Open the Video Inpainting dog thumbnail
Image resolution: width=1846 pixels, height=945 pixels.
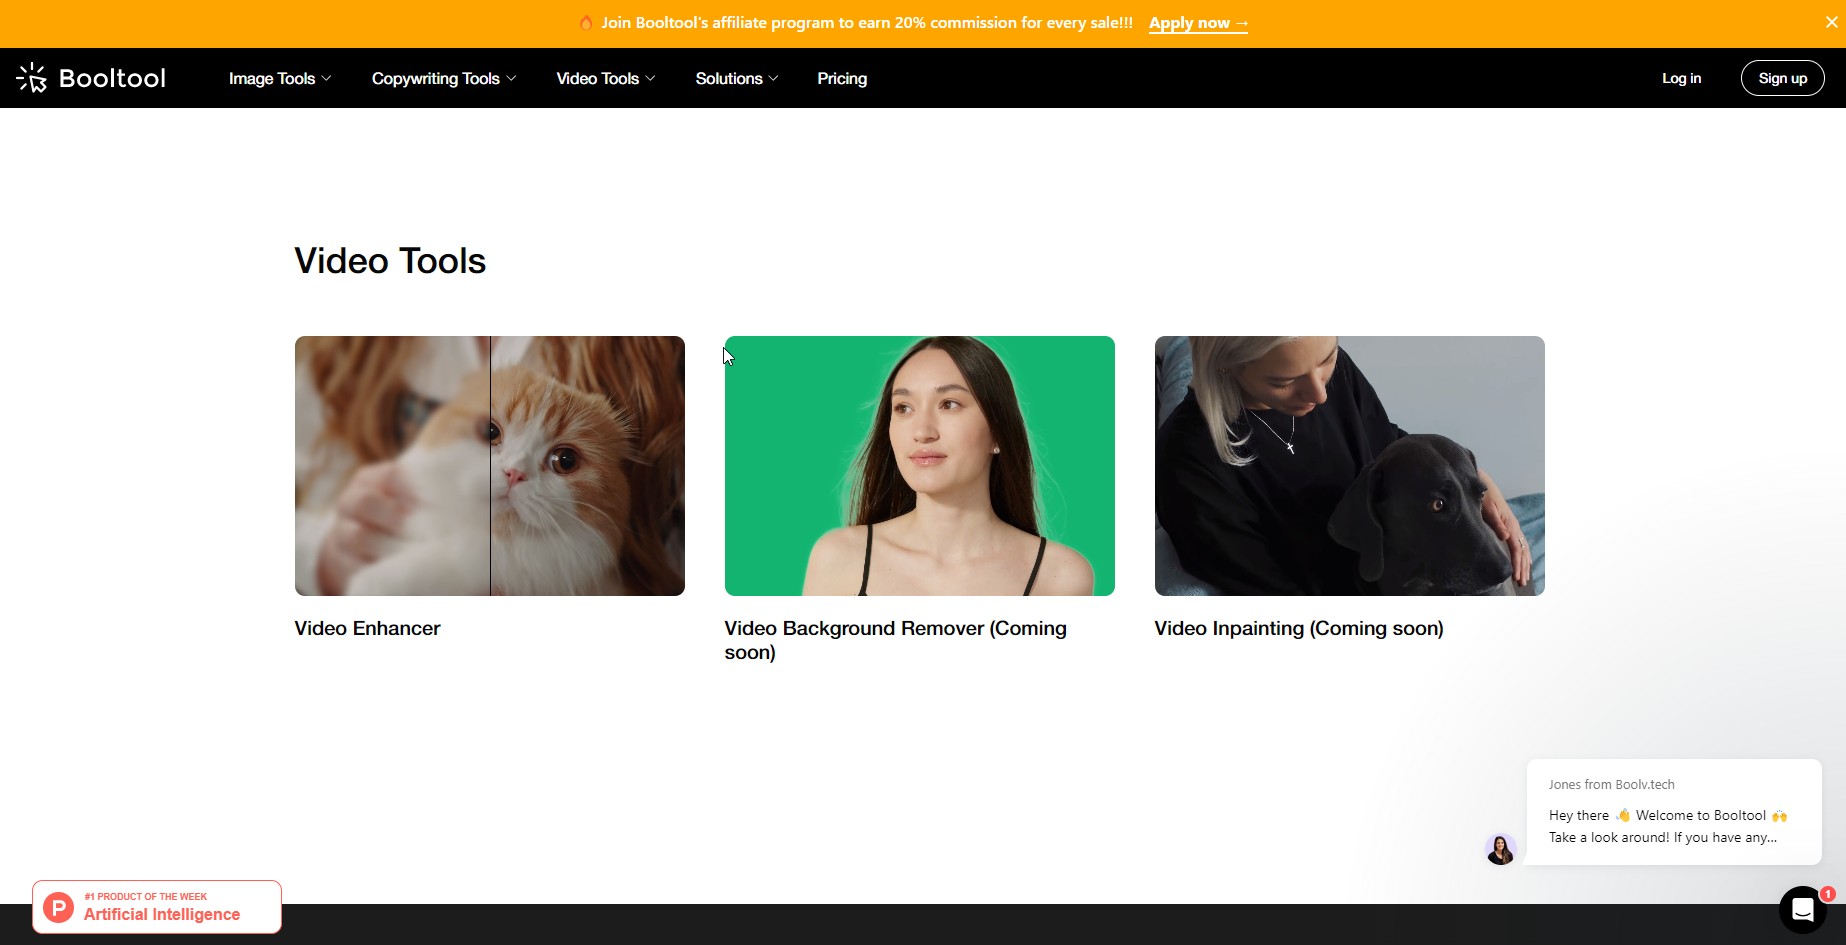coord(1350,466)
